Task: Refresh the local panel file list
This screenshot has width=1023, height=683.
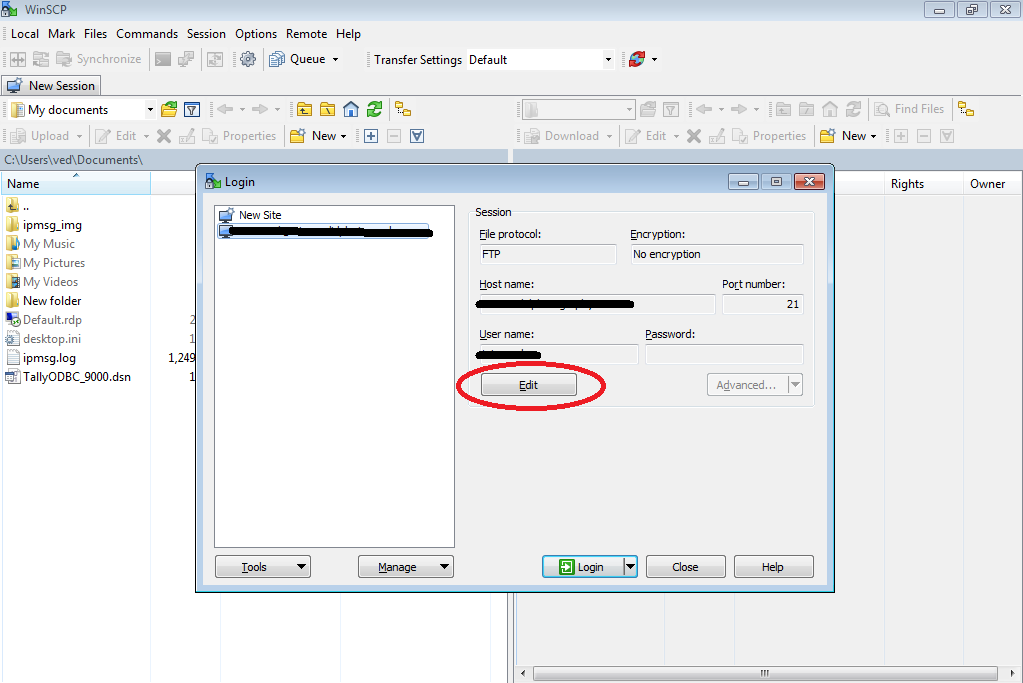Action: click(x=374, y=110)
